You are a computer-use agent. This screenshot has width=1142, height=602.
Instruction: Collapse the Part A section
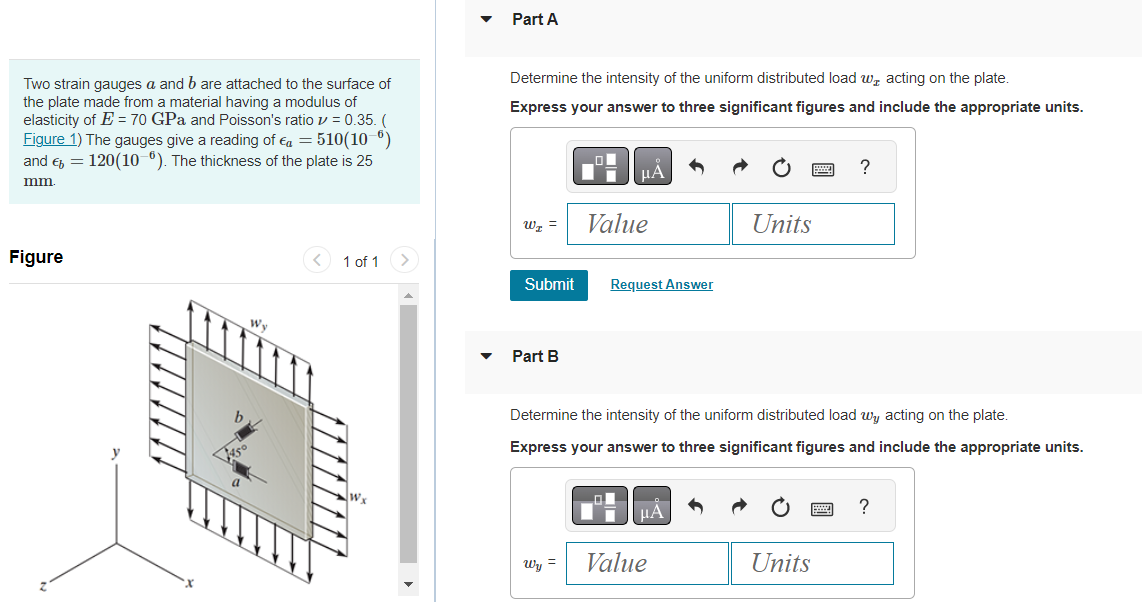(x=485, y=19)
